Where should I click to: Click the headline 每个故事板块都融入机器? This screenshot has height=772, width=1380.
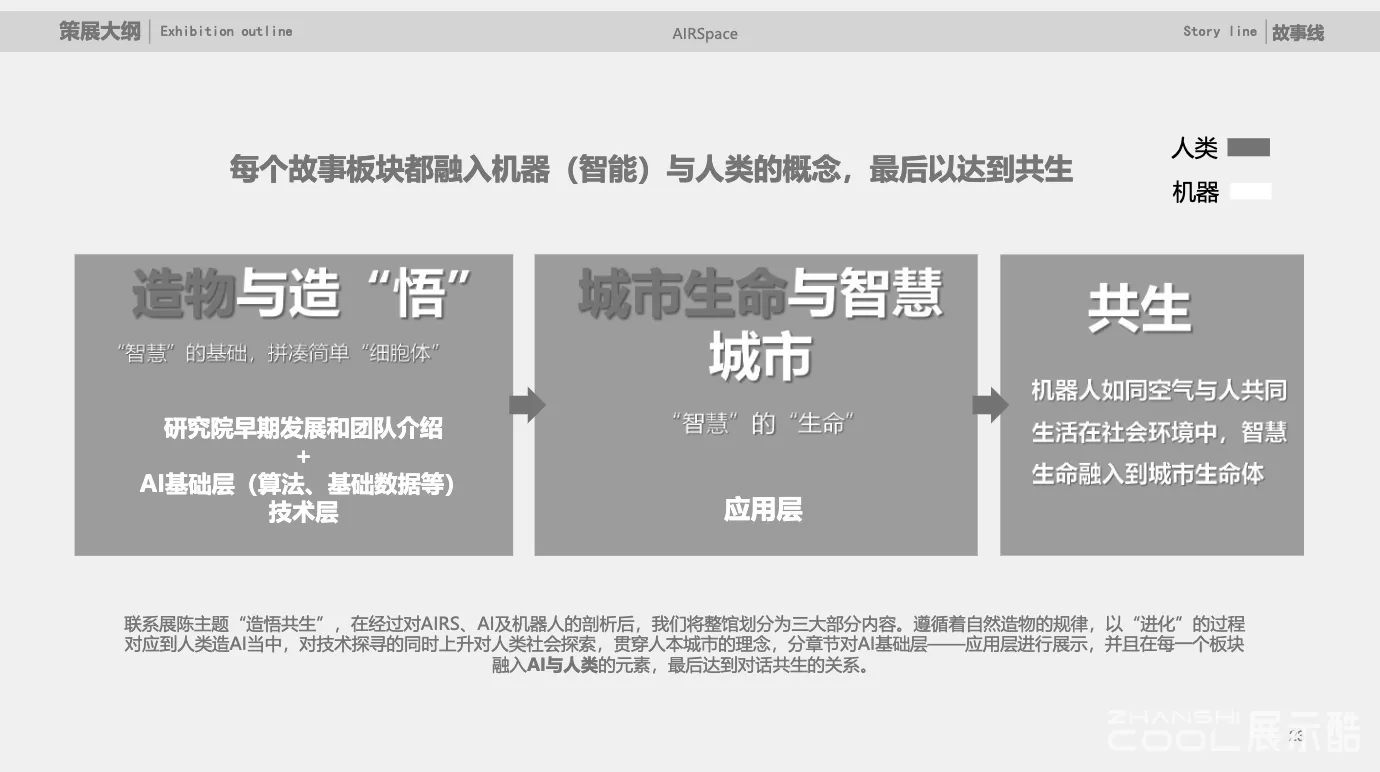point(651,169)
